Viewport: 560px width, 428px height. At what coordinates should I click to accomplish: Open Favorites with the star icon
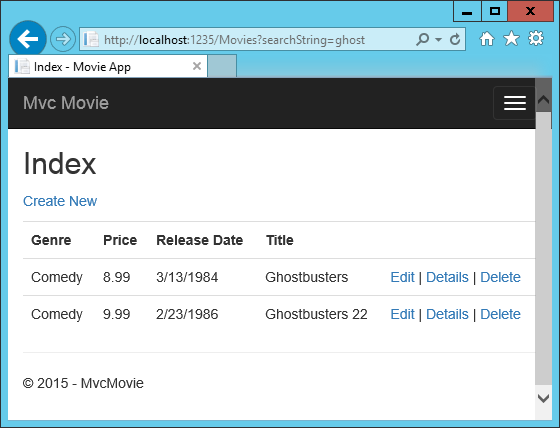pyautogui.click(x=511, y=39)
